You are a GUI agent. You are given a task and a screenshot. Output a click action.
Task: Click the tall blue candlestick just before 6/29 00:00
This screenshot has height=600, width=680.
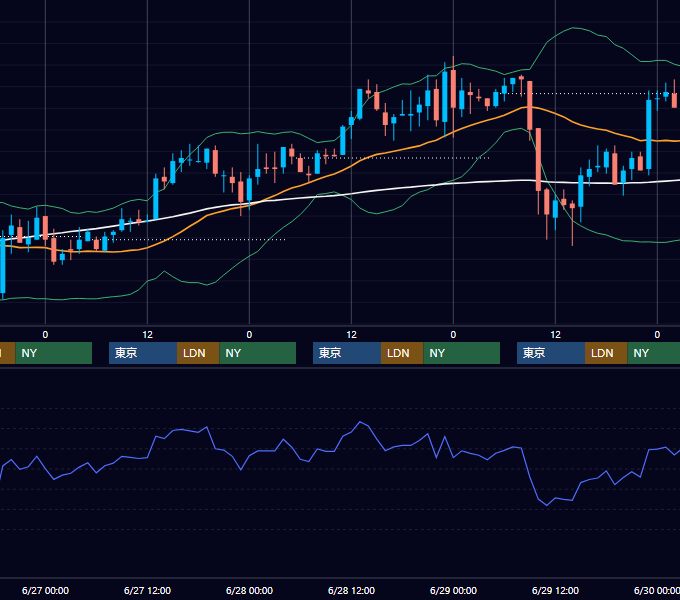(445, 96)
